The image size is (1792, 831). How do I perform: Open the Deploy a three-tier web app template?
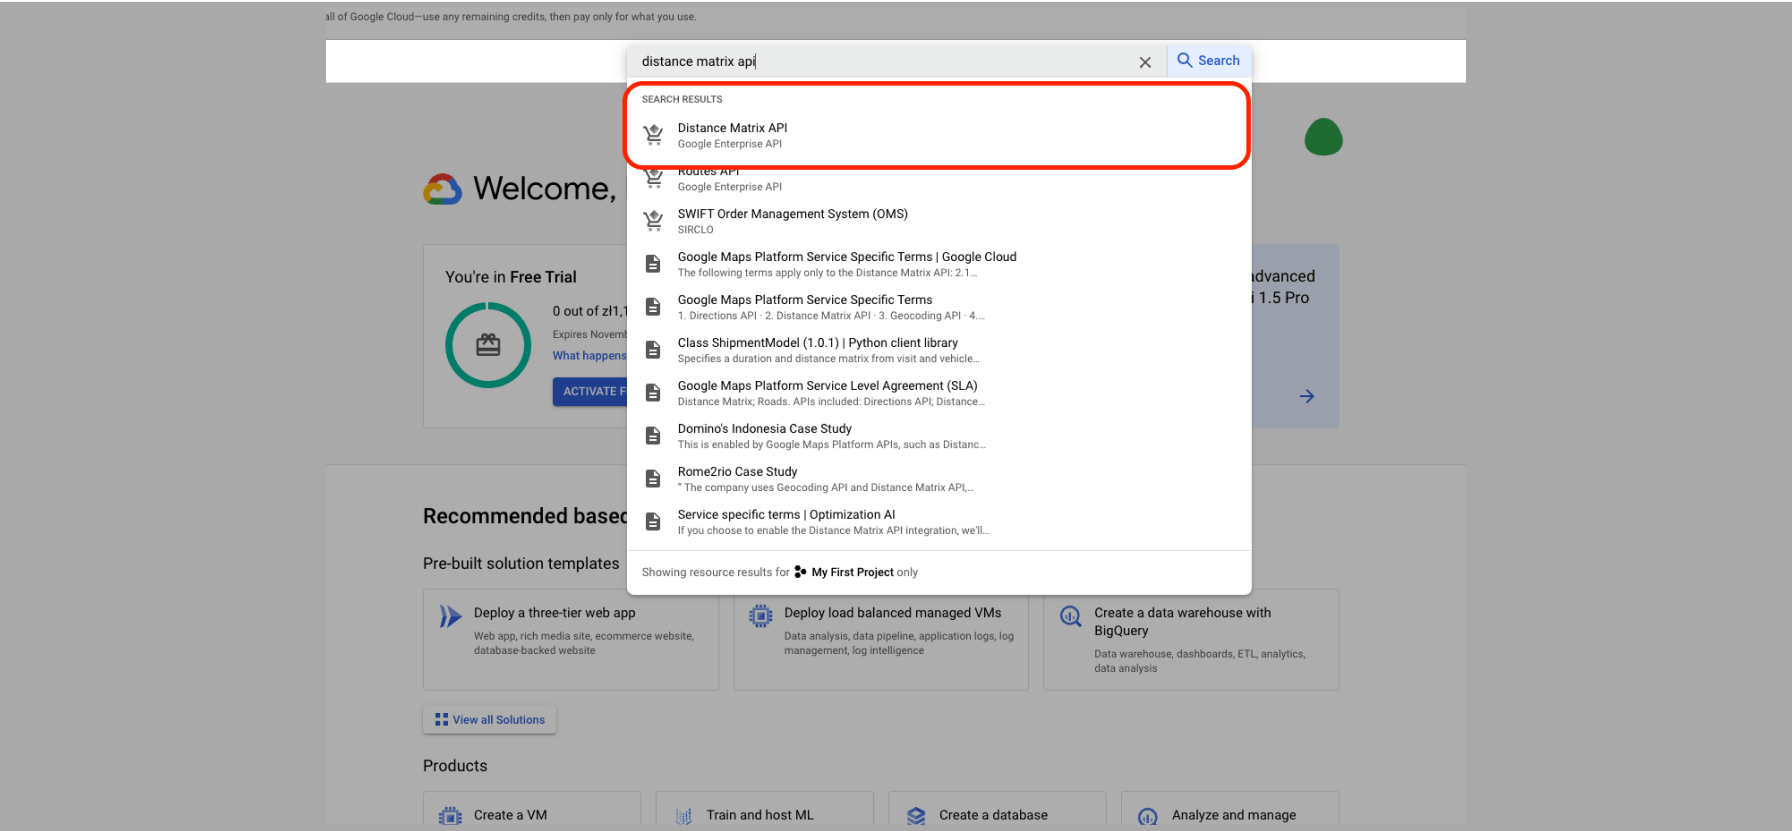571,639
